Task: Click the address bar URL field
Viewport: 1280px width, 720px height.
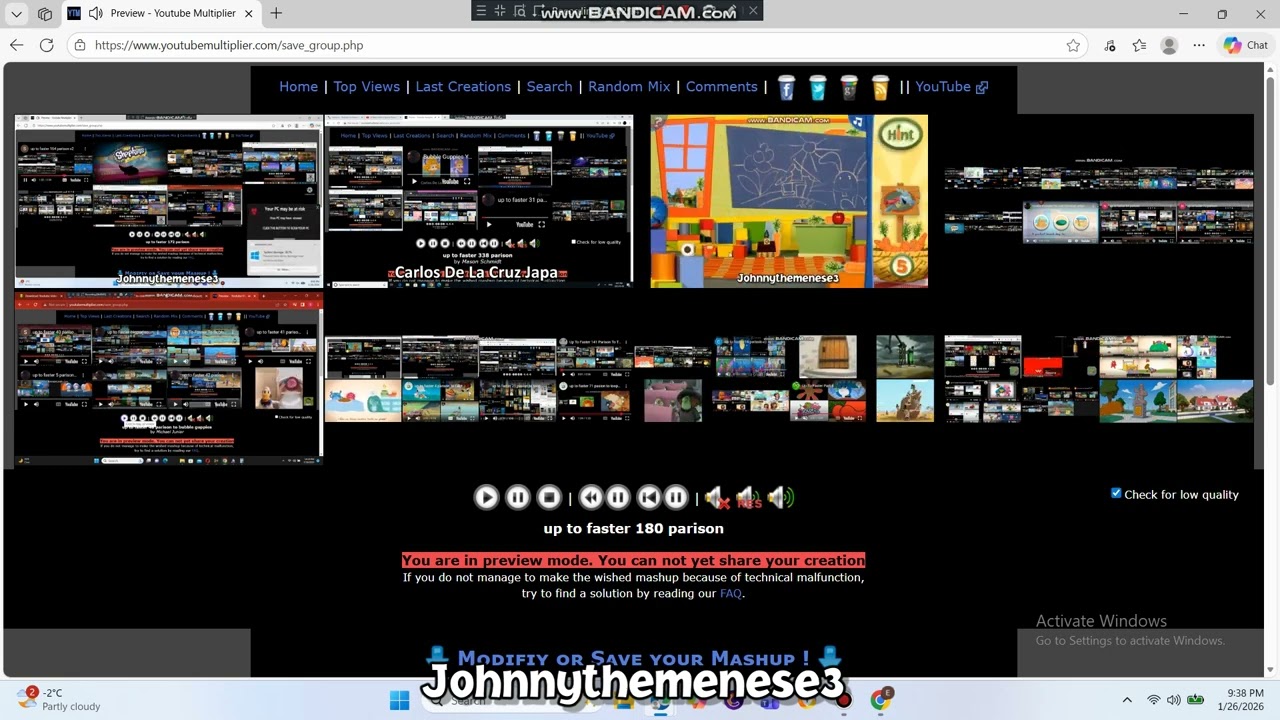Action: pyautogui.click(x=575, y=45)
